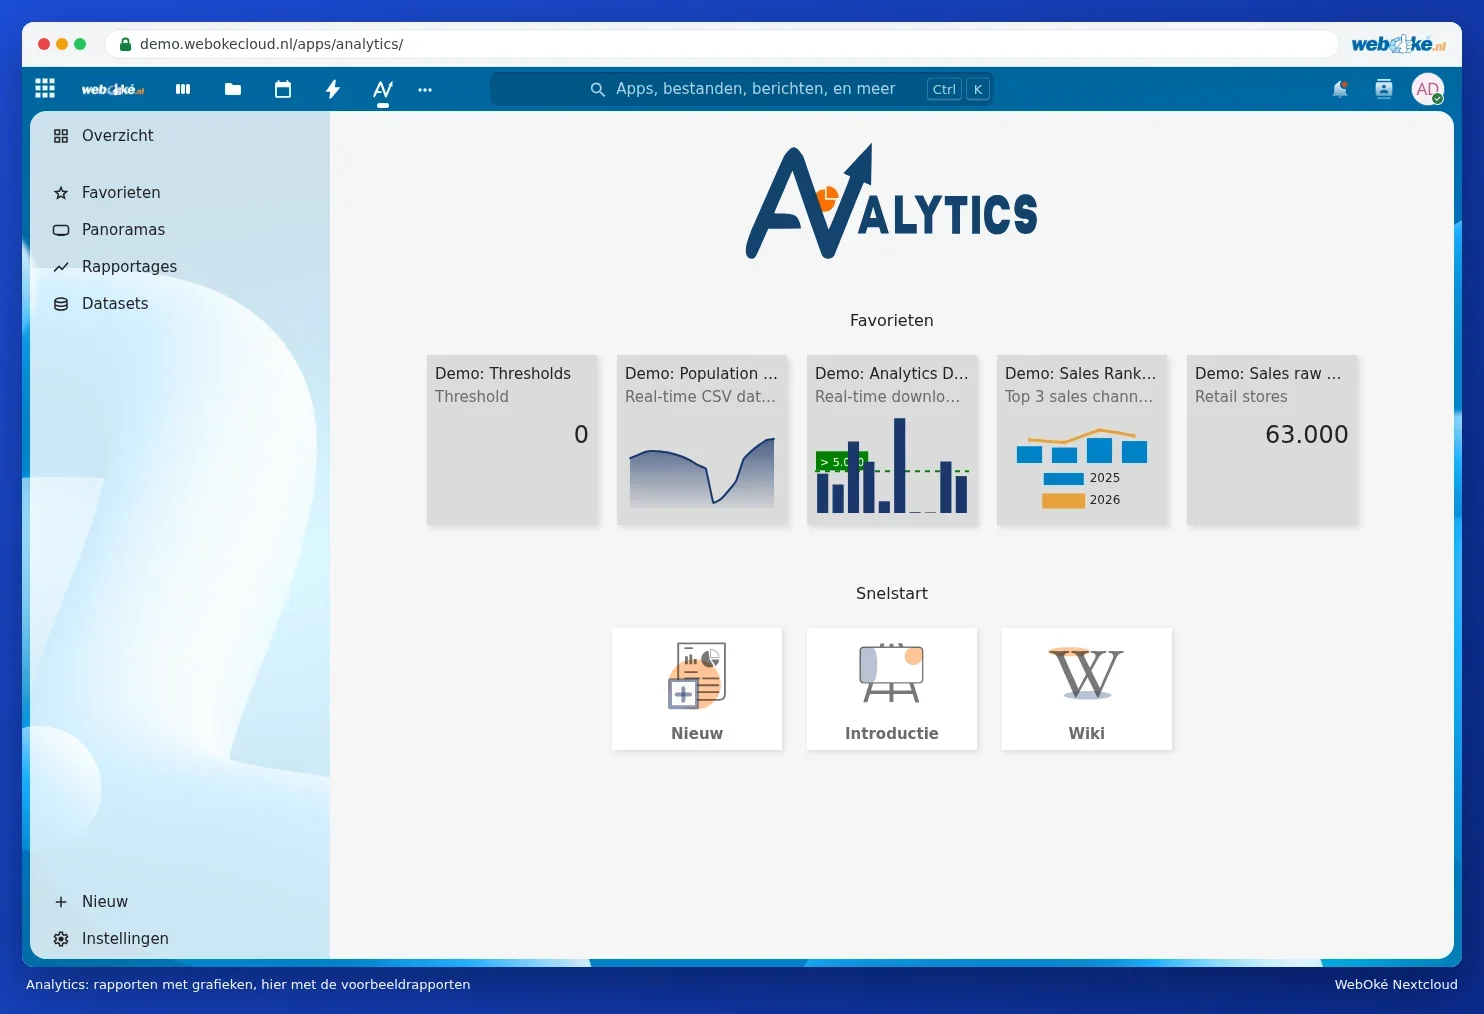Open the Nextcloud app grid menu
This screenshot has height=1014, width=1484.
pos(45,88)
